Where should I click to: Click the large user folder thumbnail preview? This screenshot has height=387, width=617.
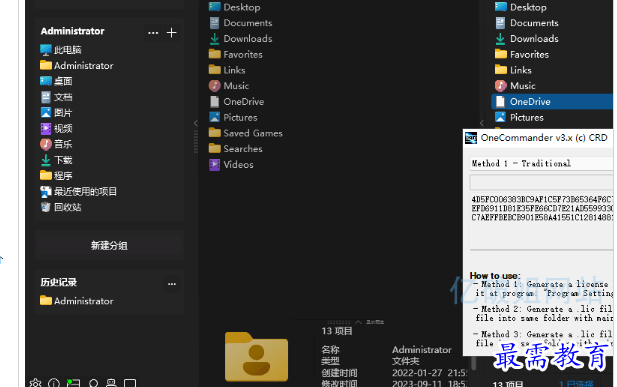tap(256, 357)
